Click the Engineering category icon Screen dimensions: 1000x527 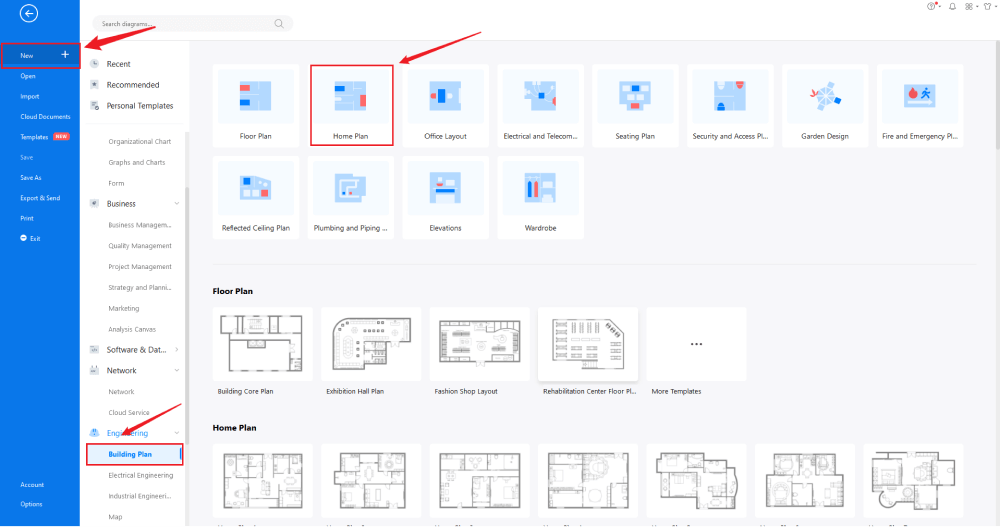coord(94,433)
